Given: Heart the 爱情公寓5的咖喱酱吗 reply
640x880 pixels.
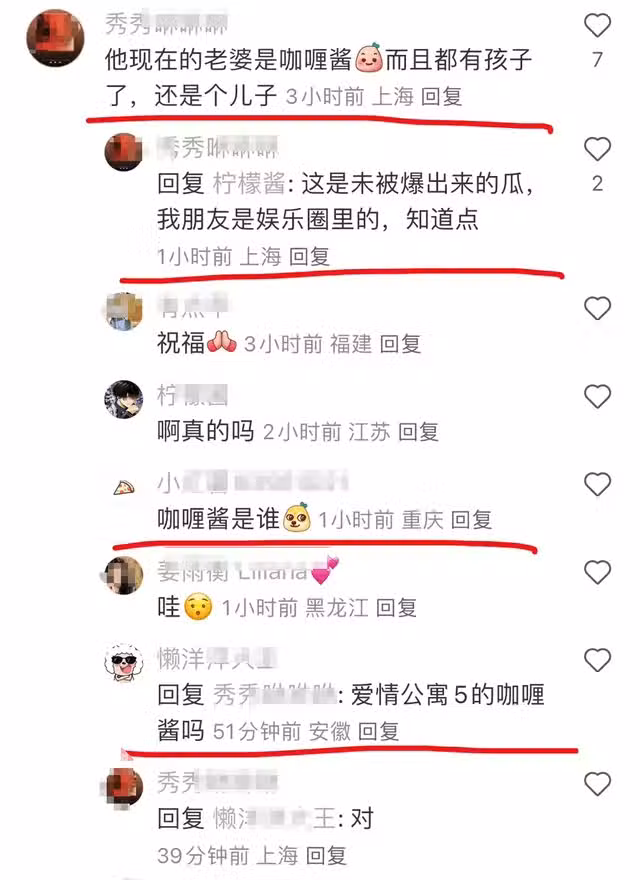Looking at the screenshot, I should 597,660.
